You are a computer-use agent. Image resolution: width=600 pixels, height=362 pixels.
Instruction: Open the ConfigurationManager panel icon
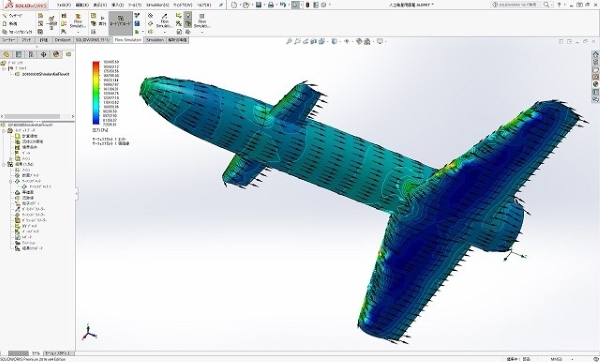click(31, 54)
